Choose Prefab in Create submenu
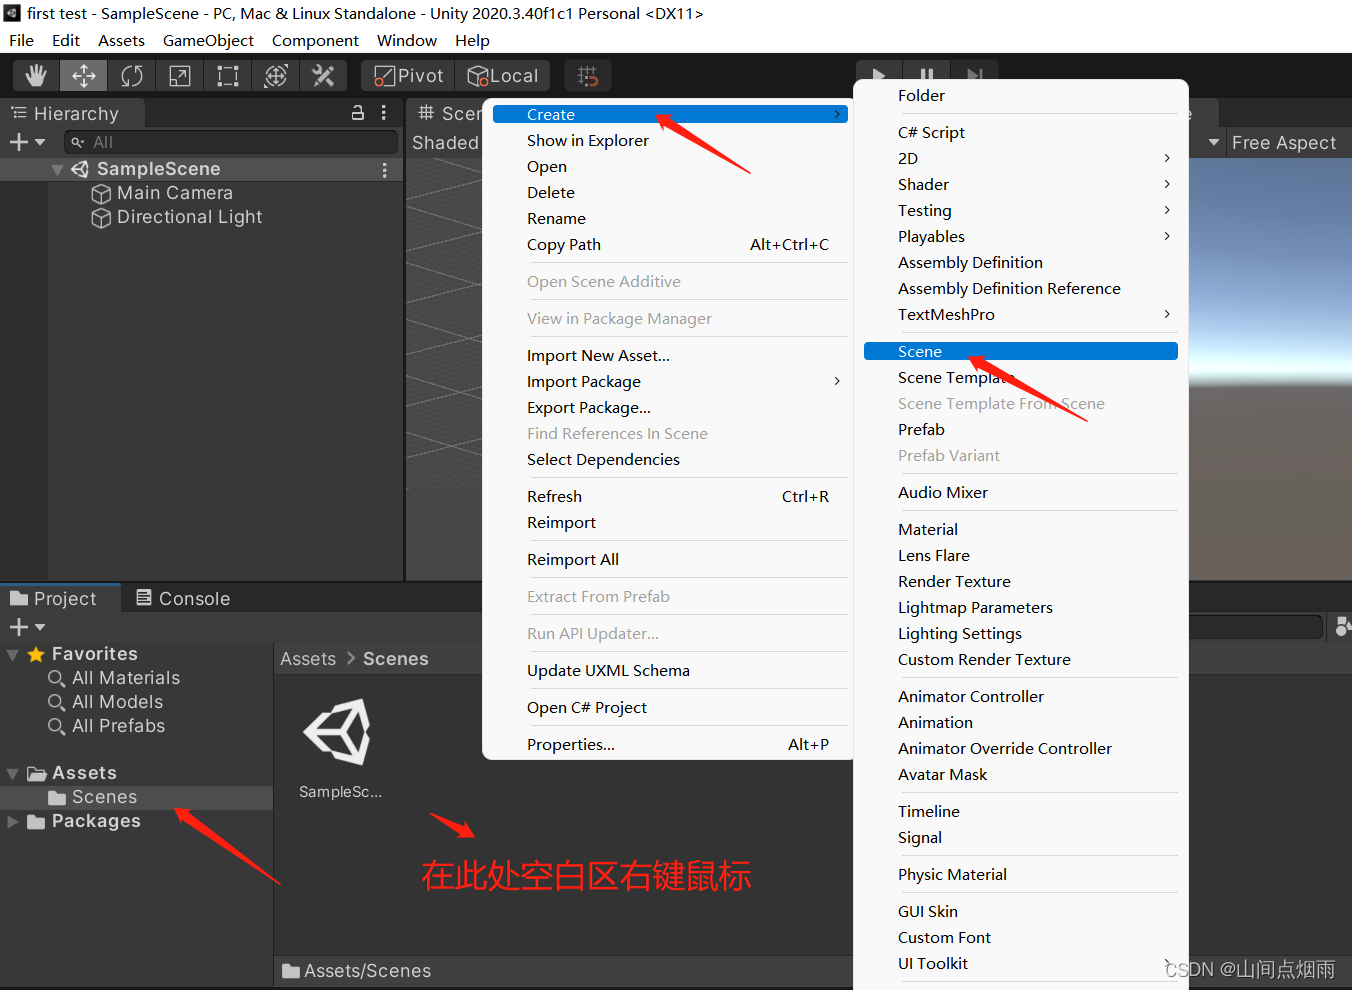Image resolution: width=1352 pixels, height=990 pixels. 1020,429
